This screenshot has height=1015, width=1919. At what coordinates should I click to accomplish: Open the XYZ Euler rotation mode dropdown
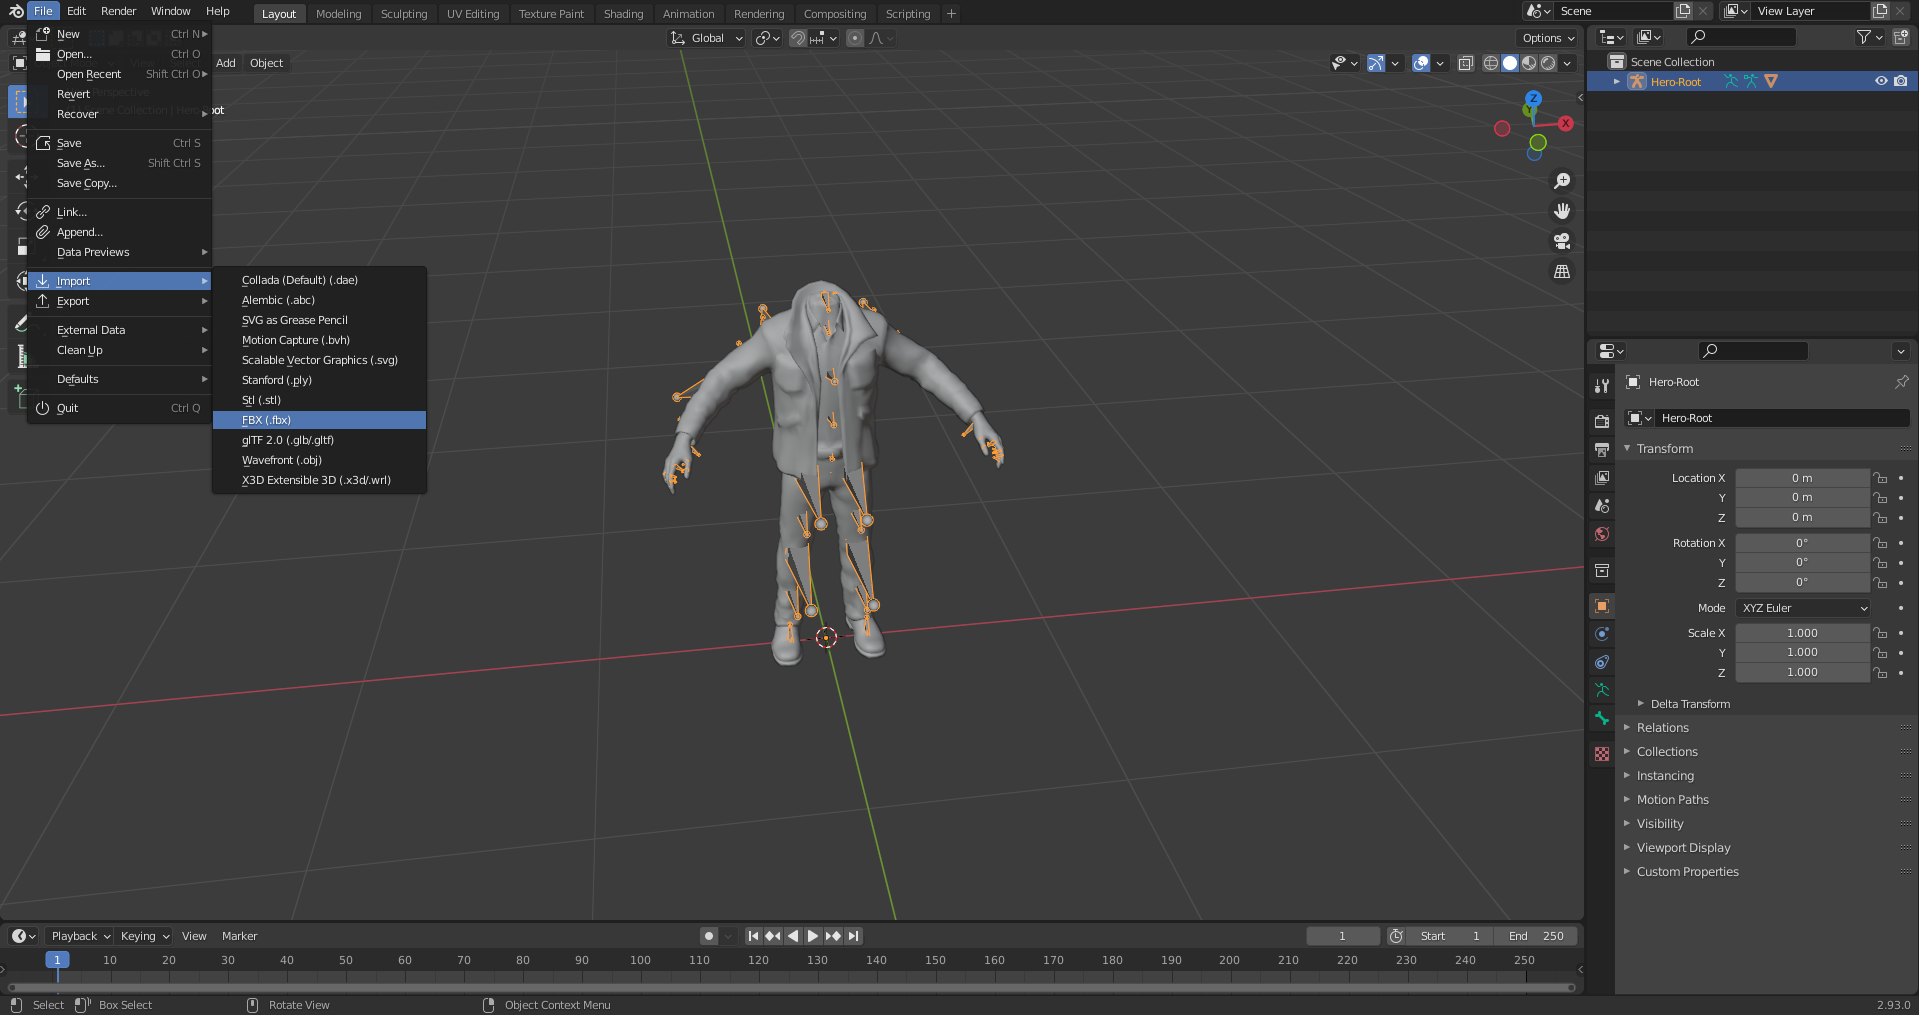click(1804, 608)
